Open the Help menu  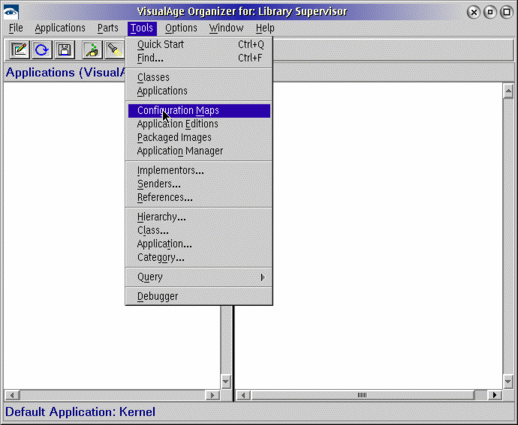tap(265, 28)
